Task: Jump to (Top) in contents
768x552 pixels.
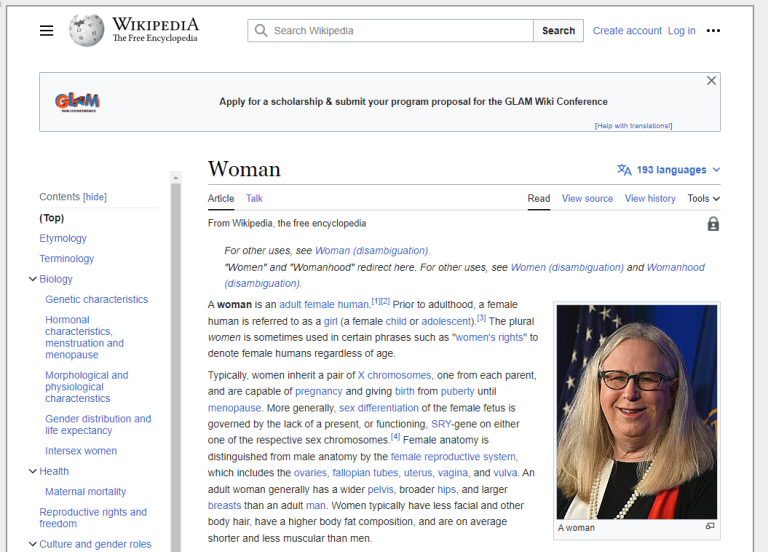Action: (51, 218)
